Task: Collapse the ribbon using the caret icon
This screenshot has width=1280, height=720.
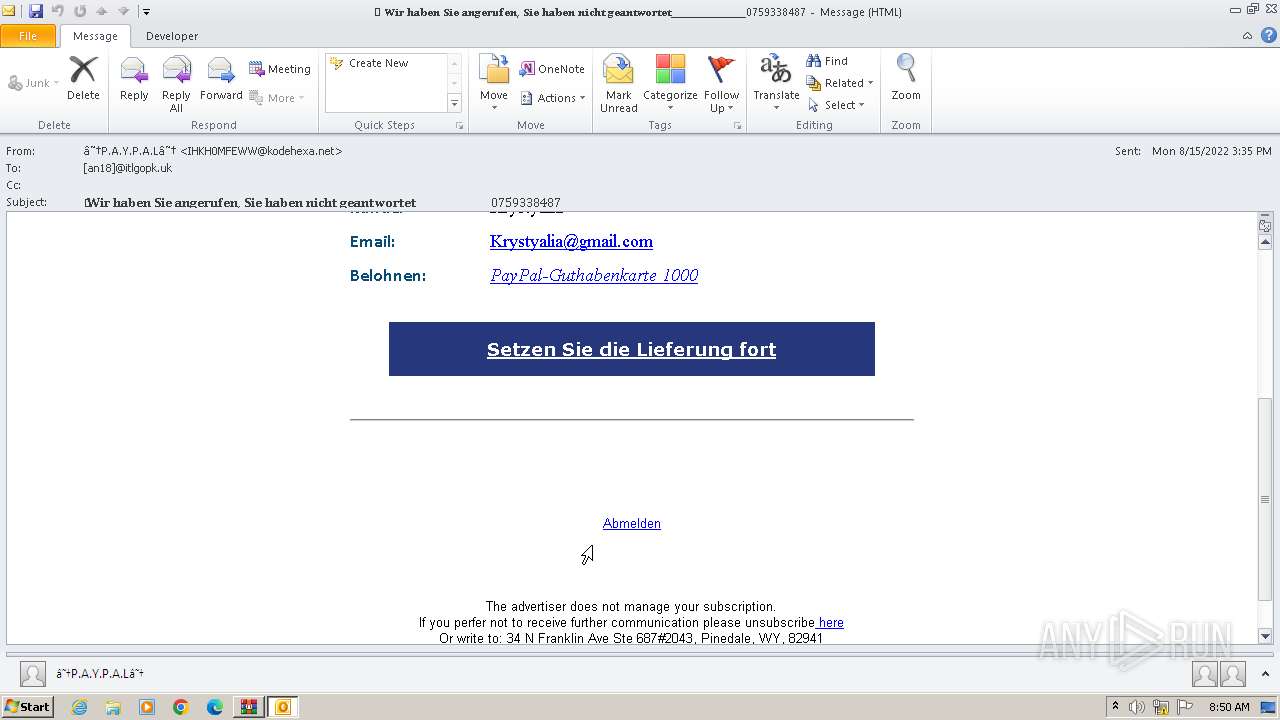Action: [1247, 35]
